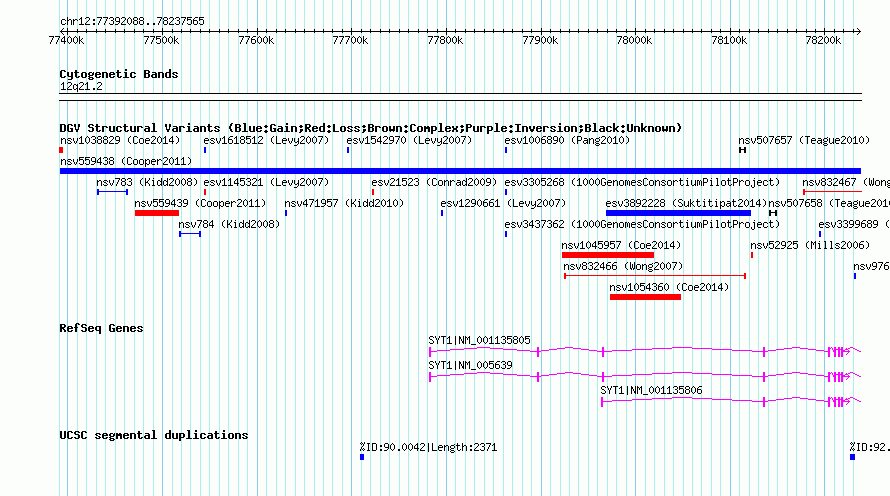Click the chr12:77392088..78237565 coordinate label
The height and width of the screenshot is (496, 890).
tap(132, 22)
